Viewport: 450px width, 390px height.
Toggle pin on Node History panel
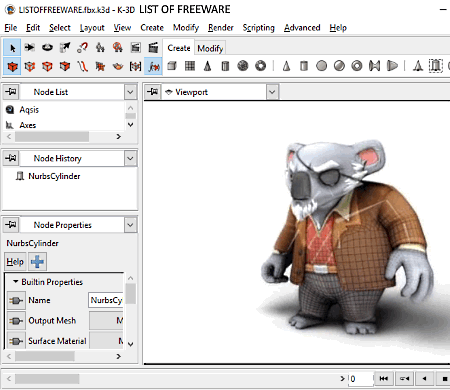[x=11, y=158]
